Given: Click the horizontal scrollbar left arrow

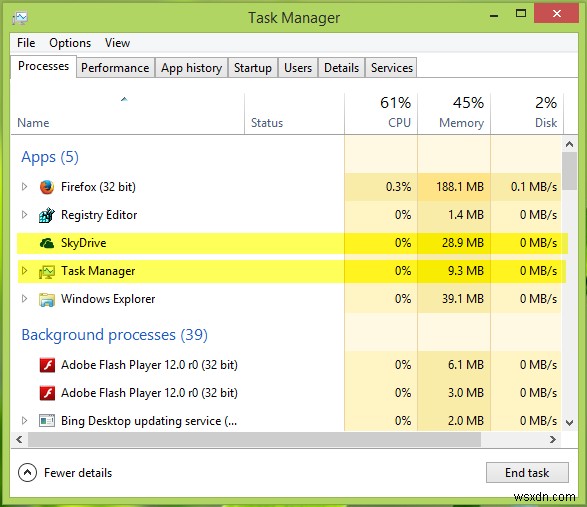Looking at the screenshot, I should pos(19,439).
